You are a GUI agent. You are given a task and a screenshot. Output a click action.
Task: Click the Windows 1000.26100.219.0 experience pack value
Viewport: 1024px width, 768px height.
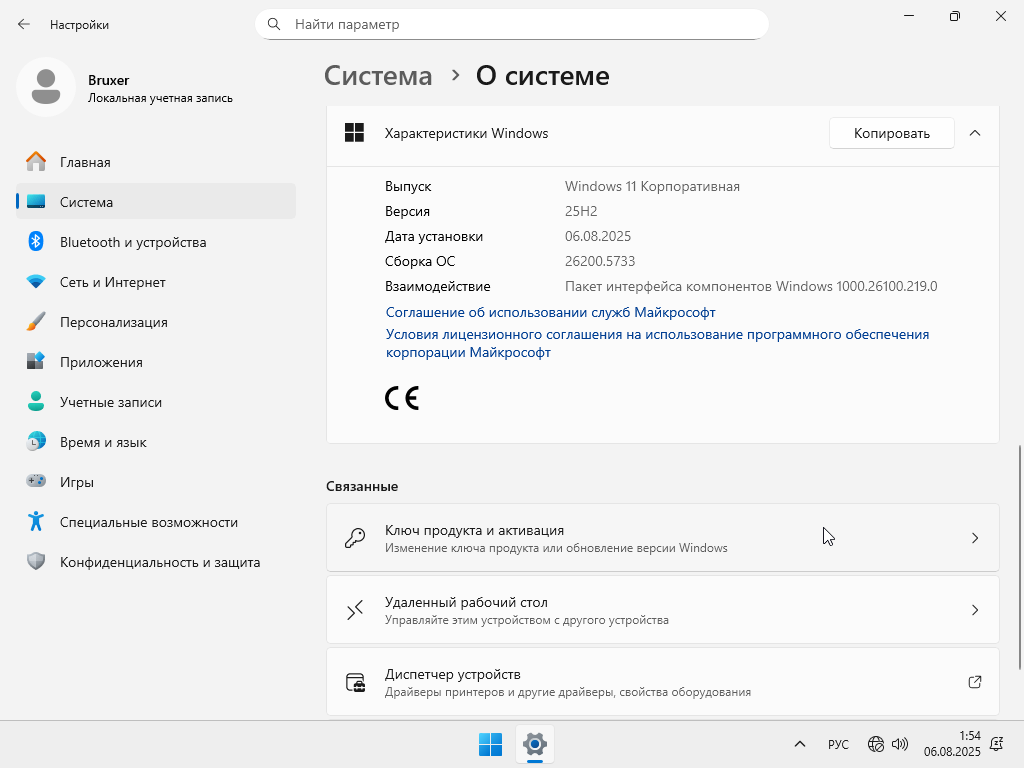pyautogui.click(x=751, y=286)
